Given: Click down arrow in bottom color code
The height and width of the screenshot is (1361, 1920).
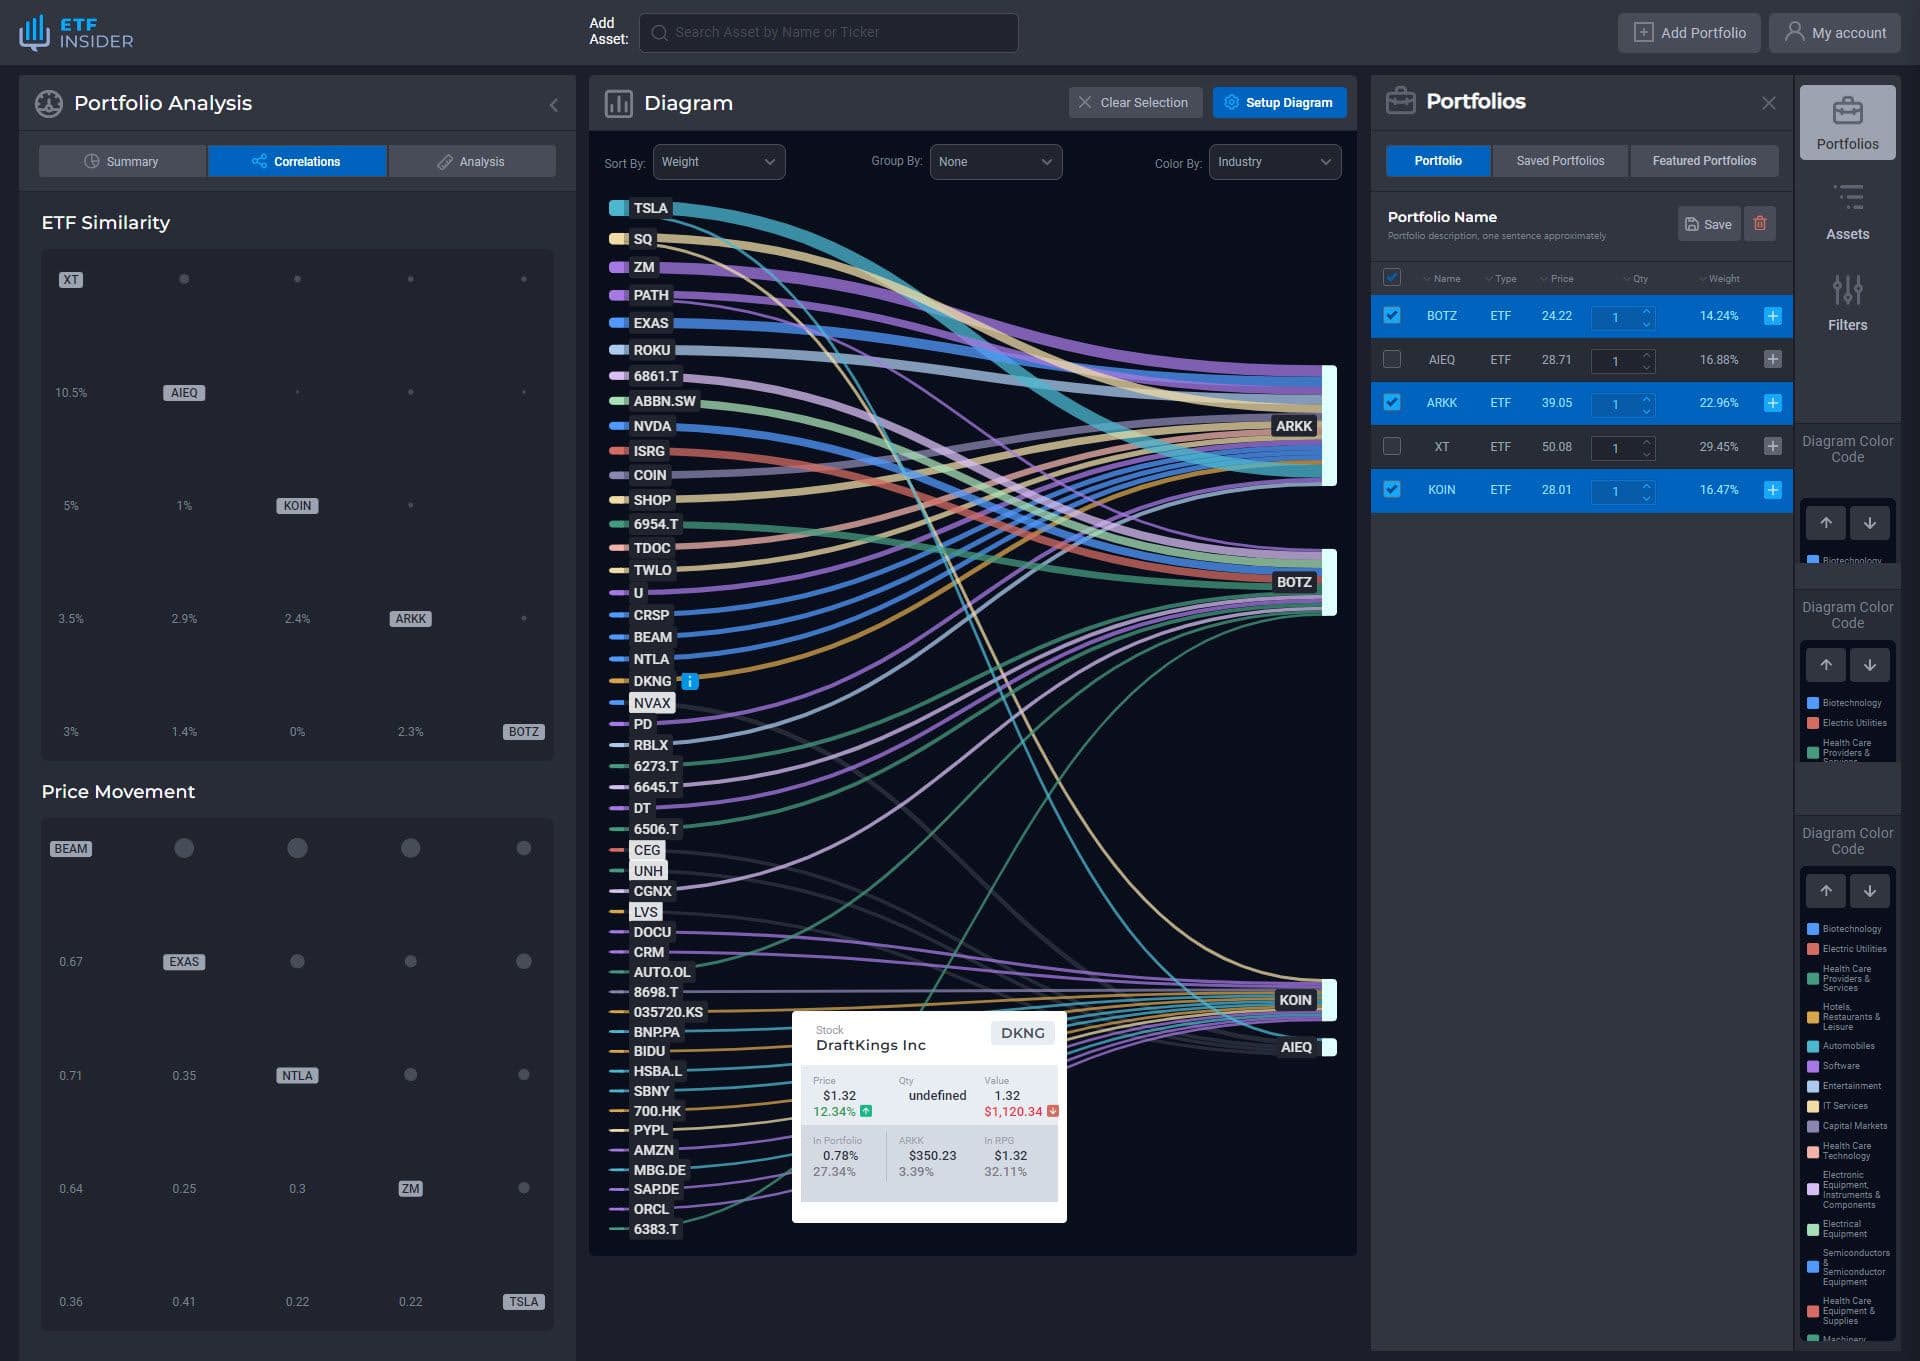Looking at the screenshot, I should [1870, 891].
